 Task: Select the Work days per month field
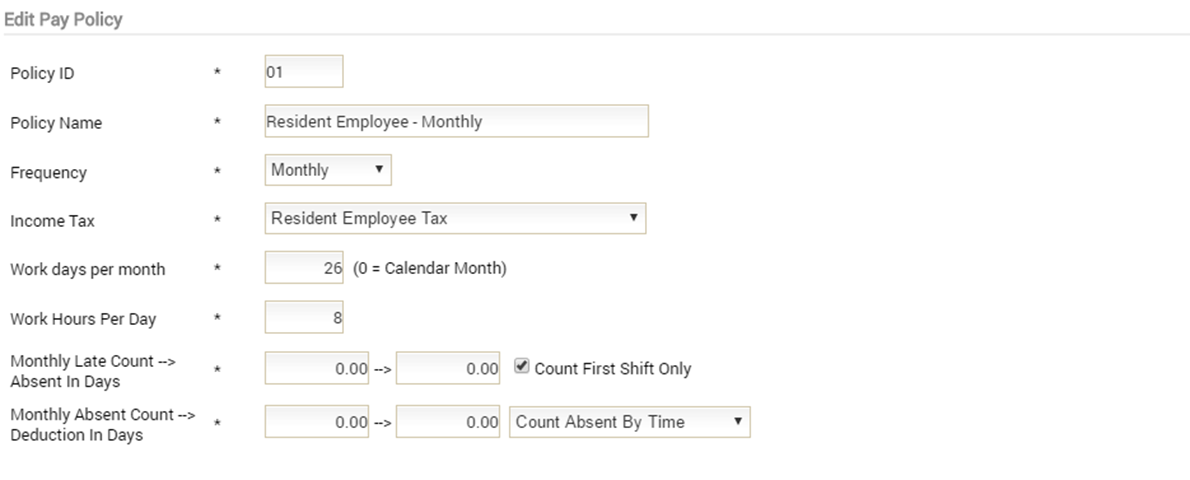point(304,267)
